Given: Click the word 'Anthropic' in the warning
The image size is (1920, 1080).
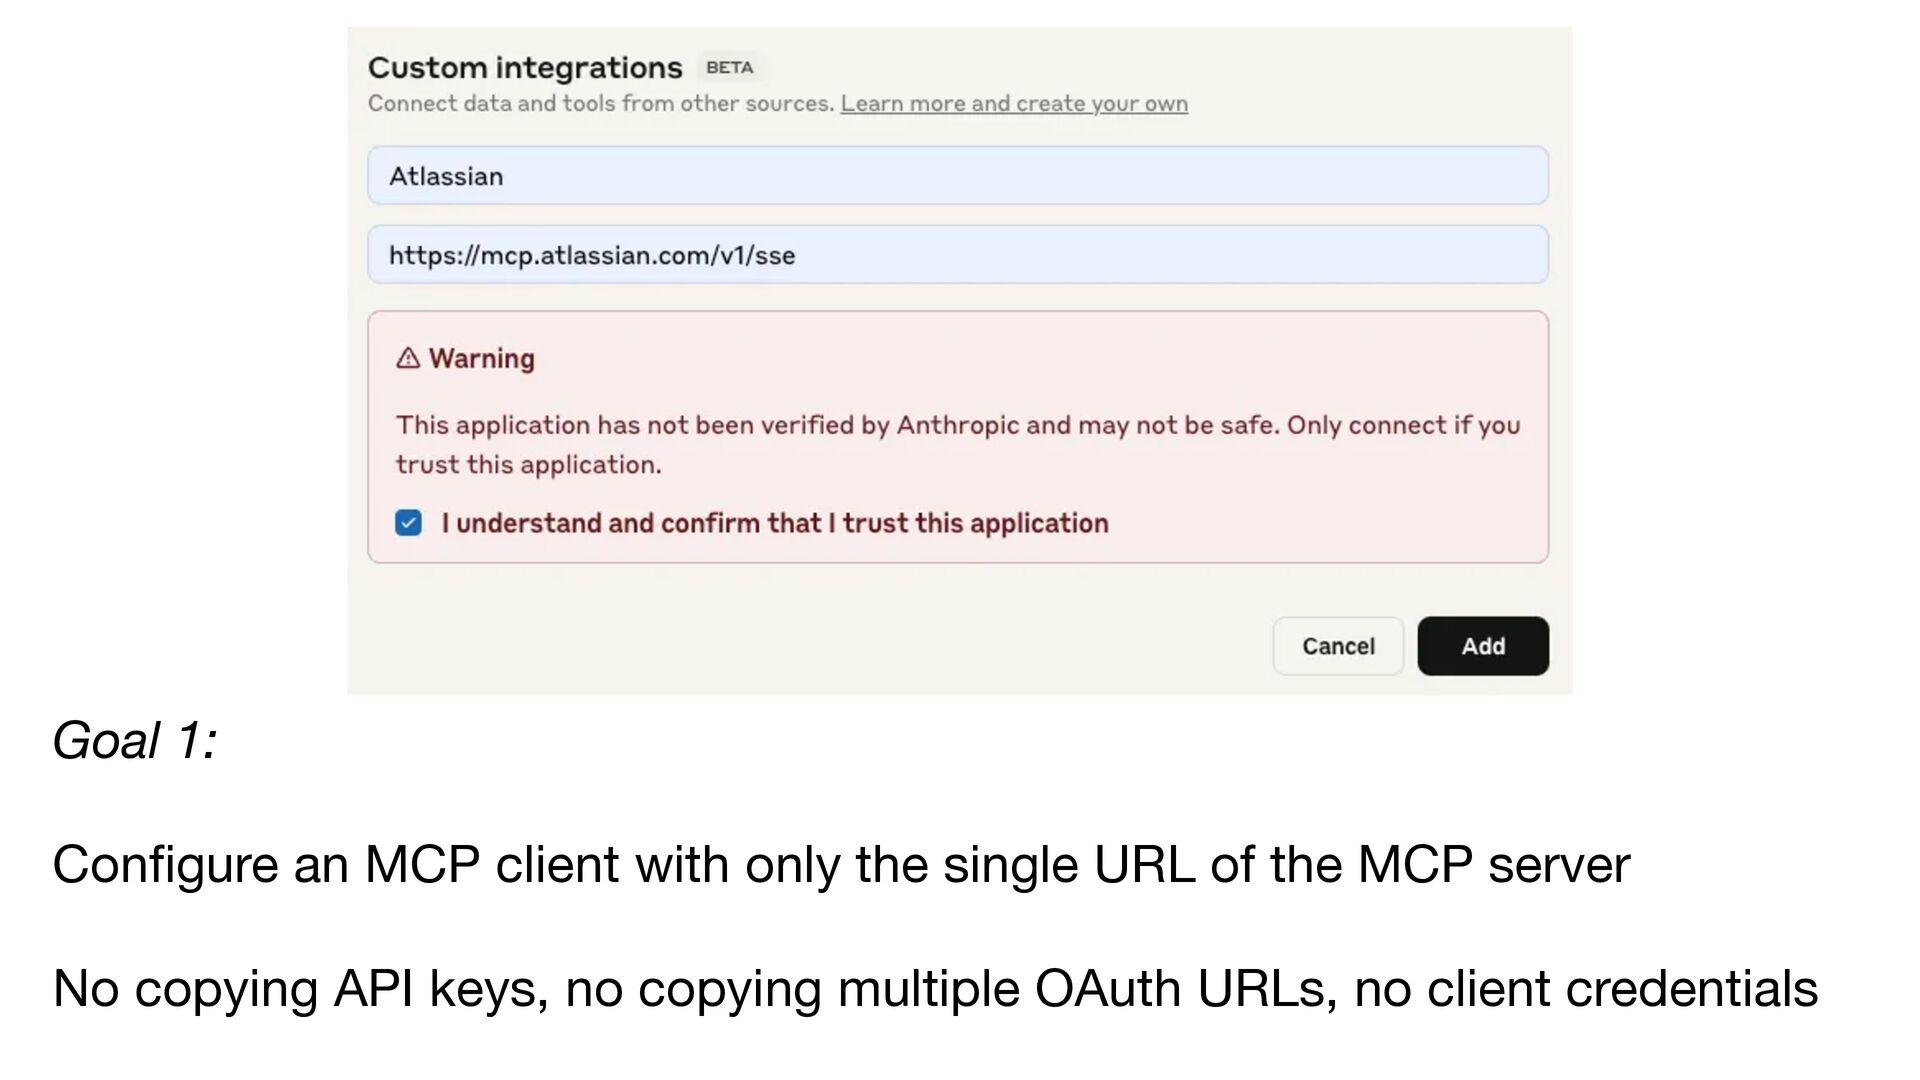Looking at the screenshot, I should (x=957, y=425).
